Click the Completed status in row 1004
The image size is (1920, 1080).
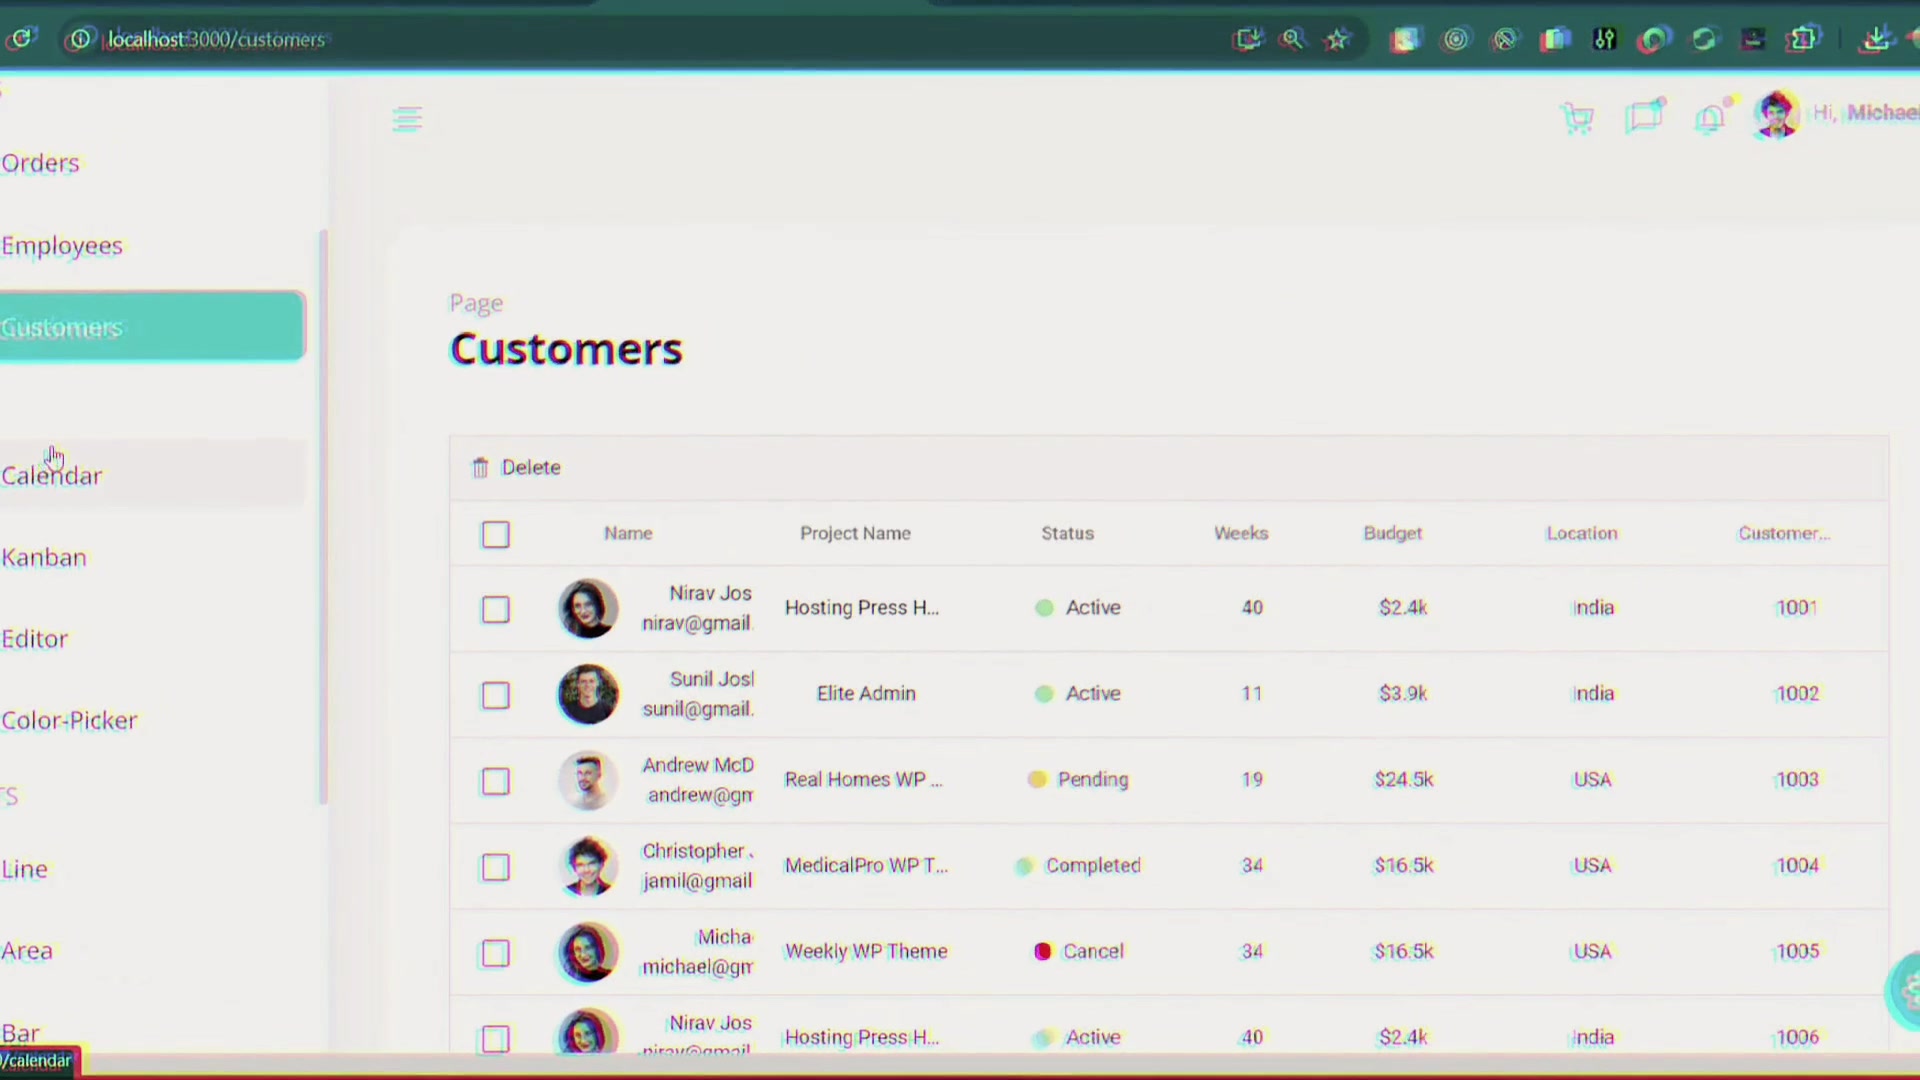tap(1078, 866)
